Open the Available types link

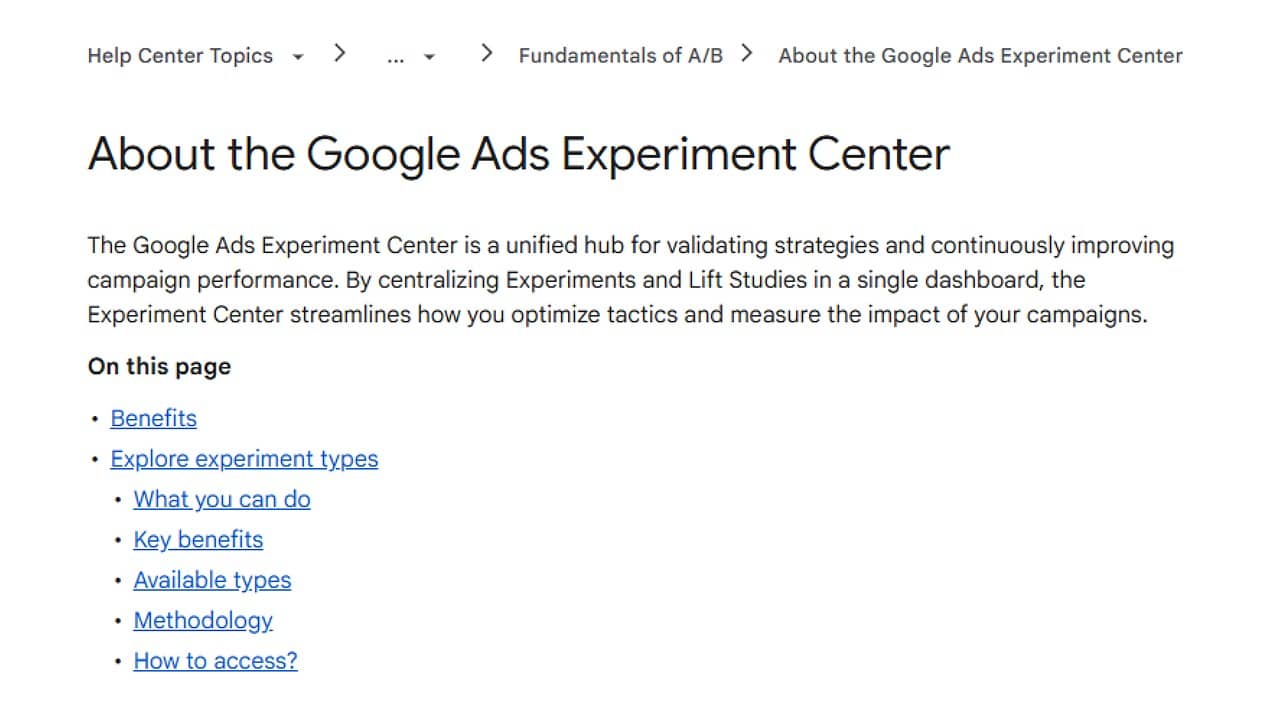click(212, 580)
